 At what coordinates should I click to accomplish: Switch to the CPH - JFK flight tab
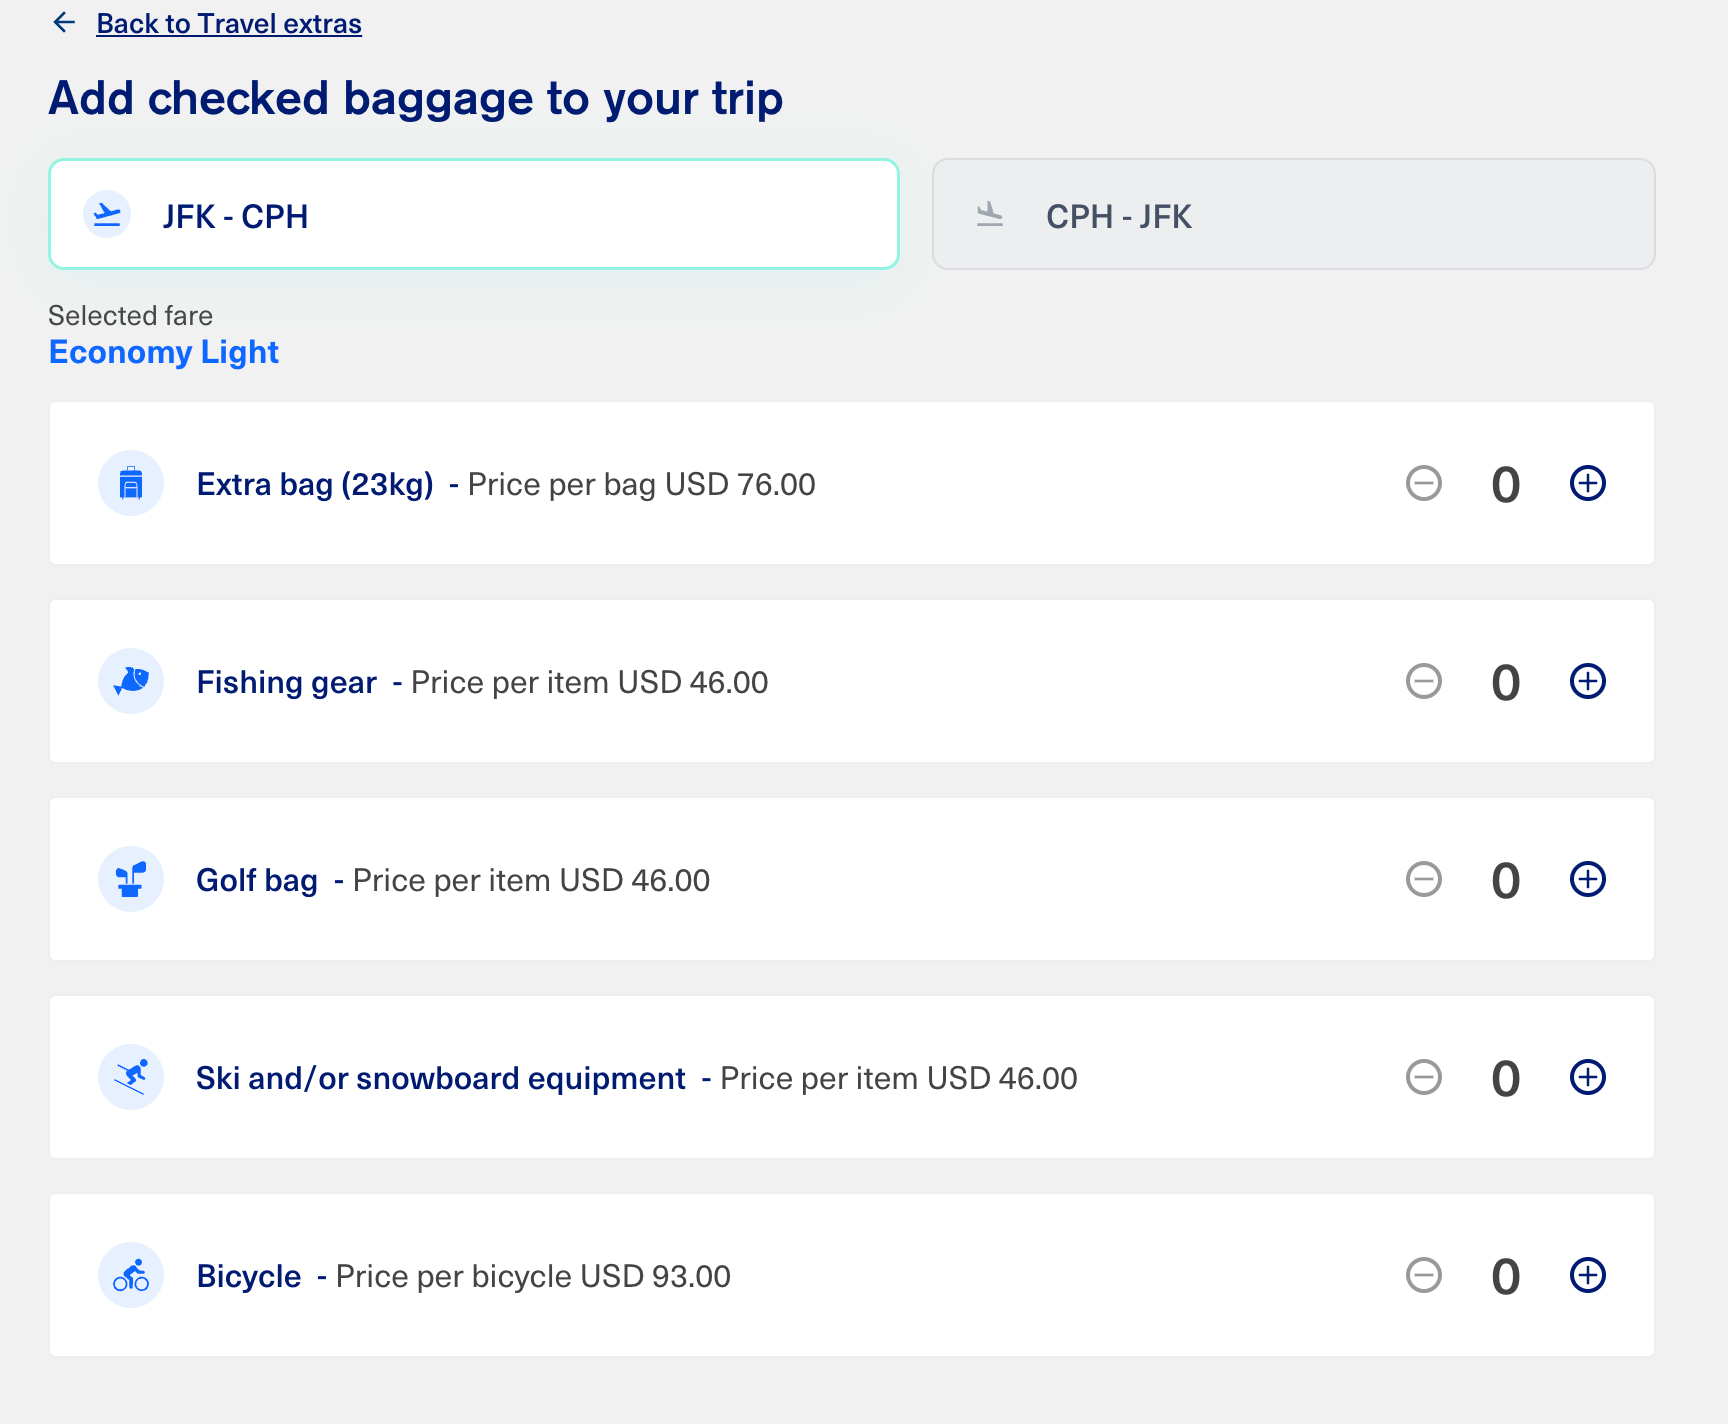pyautogui.click(x=1293, y=215)
